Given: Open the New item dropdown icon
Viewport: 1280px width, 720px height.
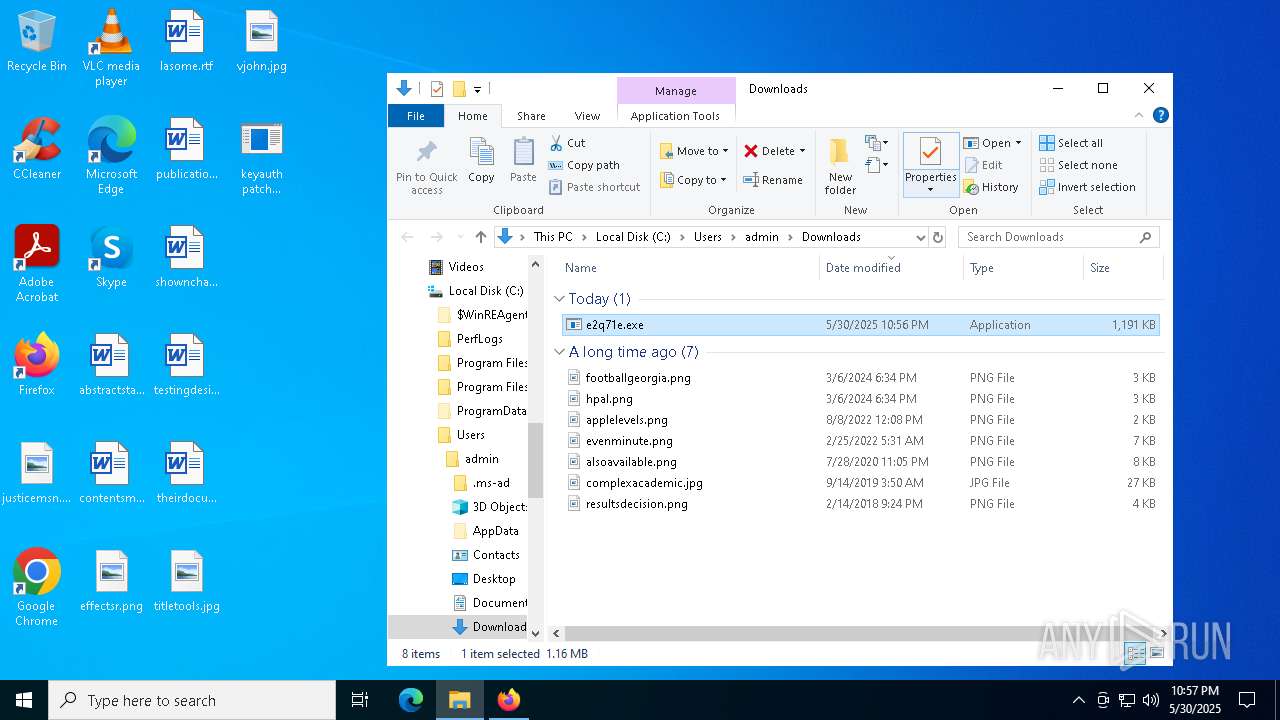Looking at the screenshot, I should (x=877, y=143).
